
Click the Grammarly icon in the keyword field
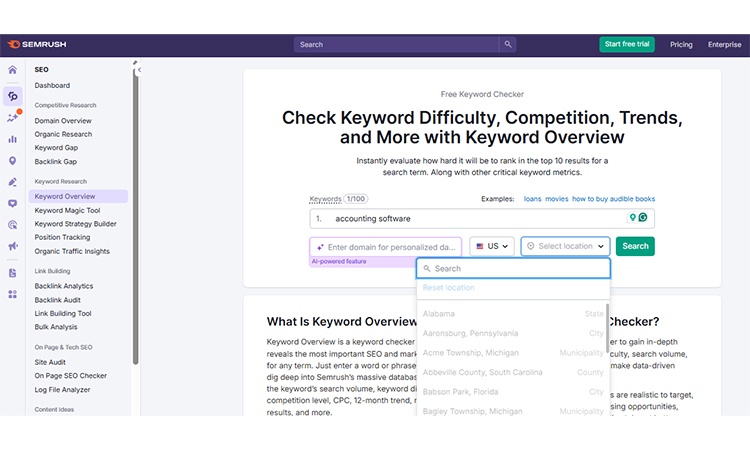click(643, 218)
